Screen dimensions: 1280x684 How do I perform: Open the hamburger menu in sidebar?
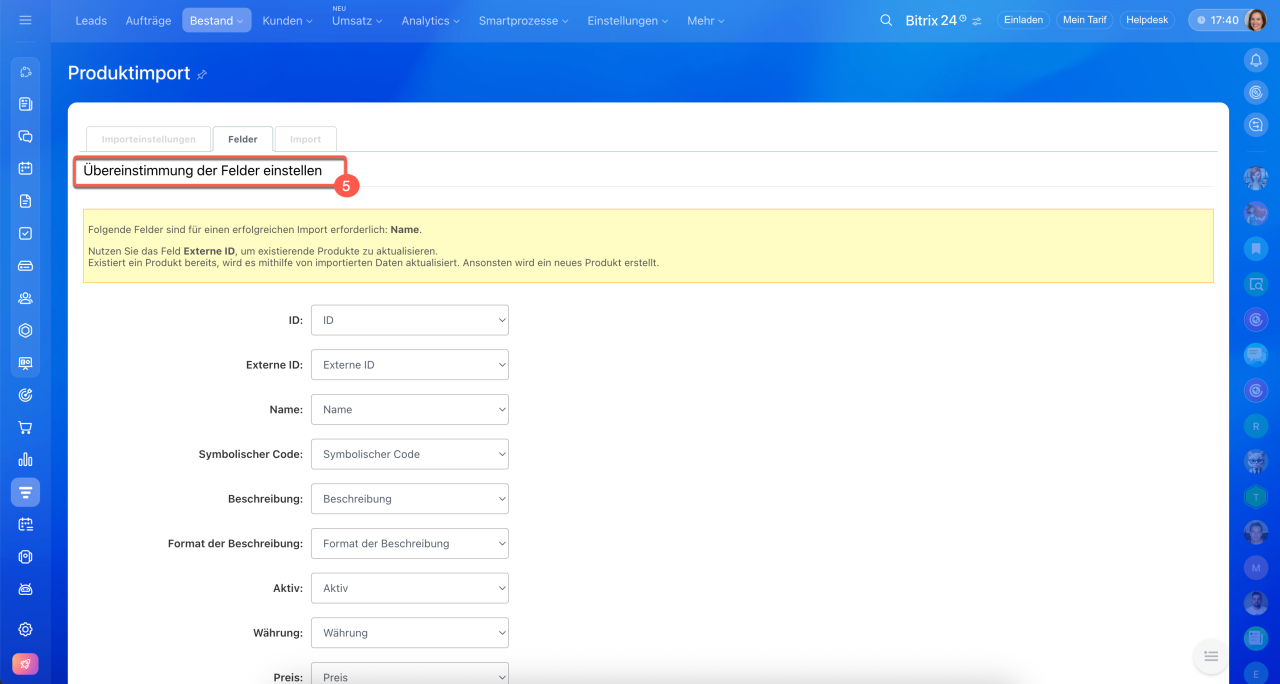(x=25, y=20)
